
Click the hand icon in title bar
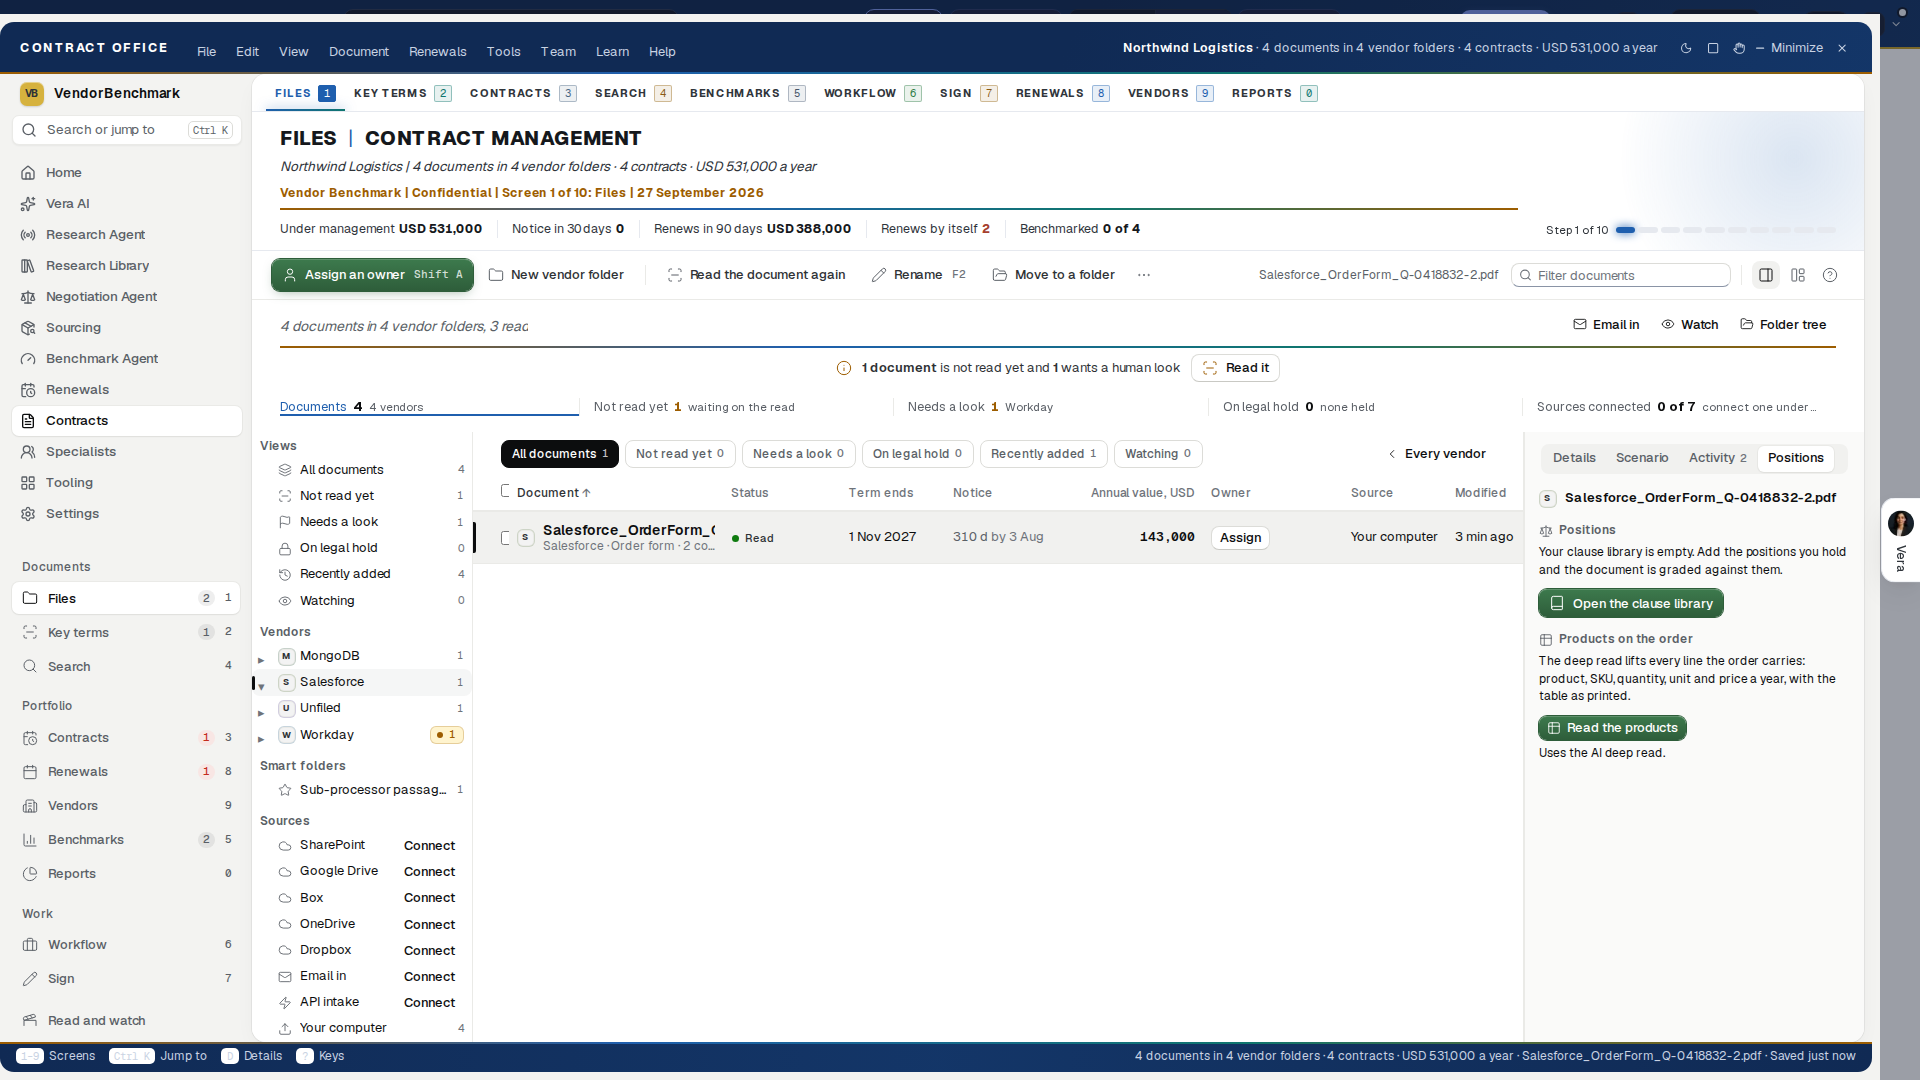1739,48
